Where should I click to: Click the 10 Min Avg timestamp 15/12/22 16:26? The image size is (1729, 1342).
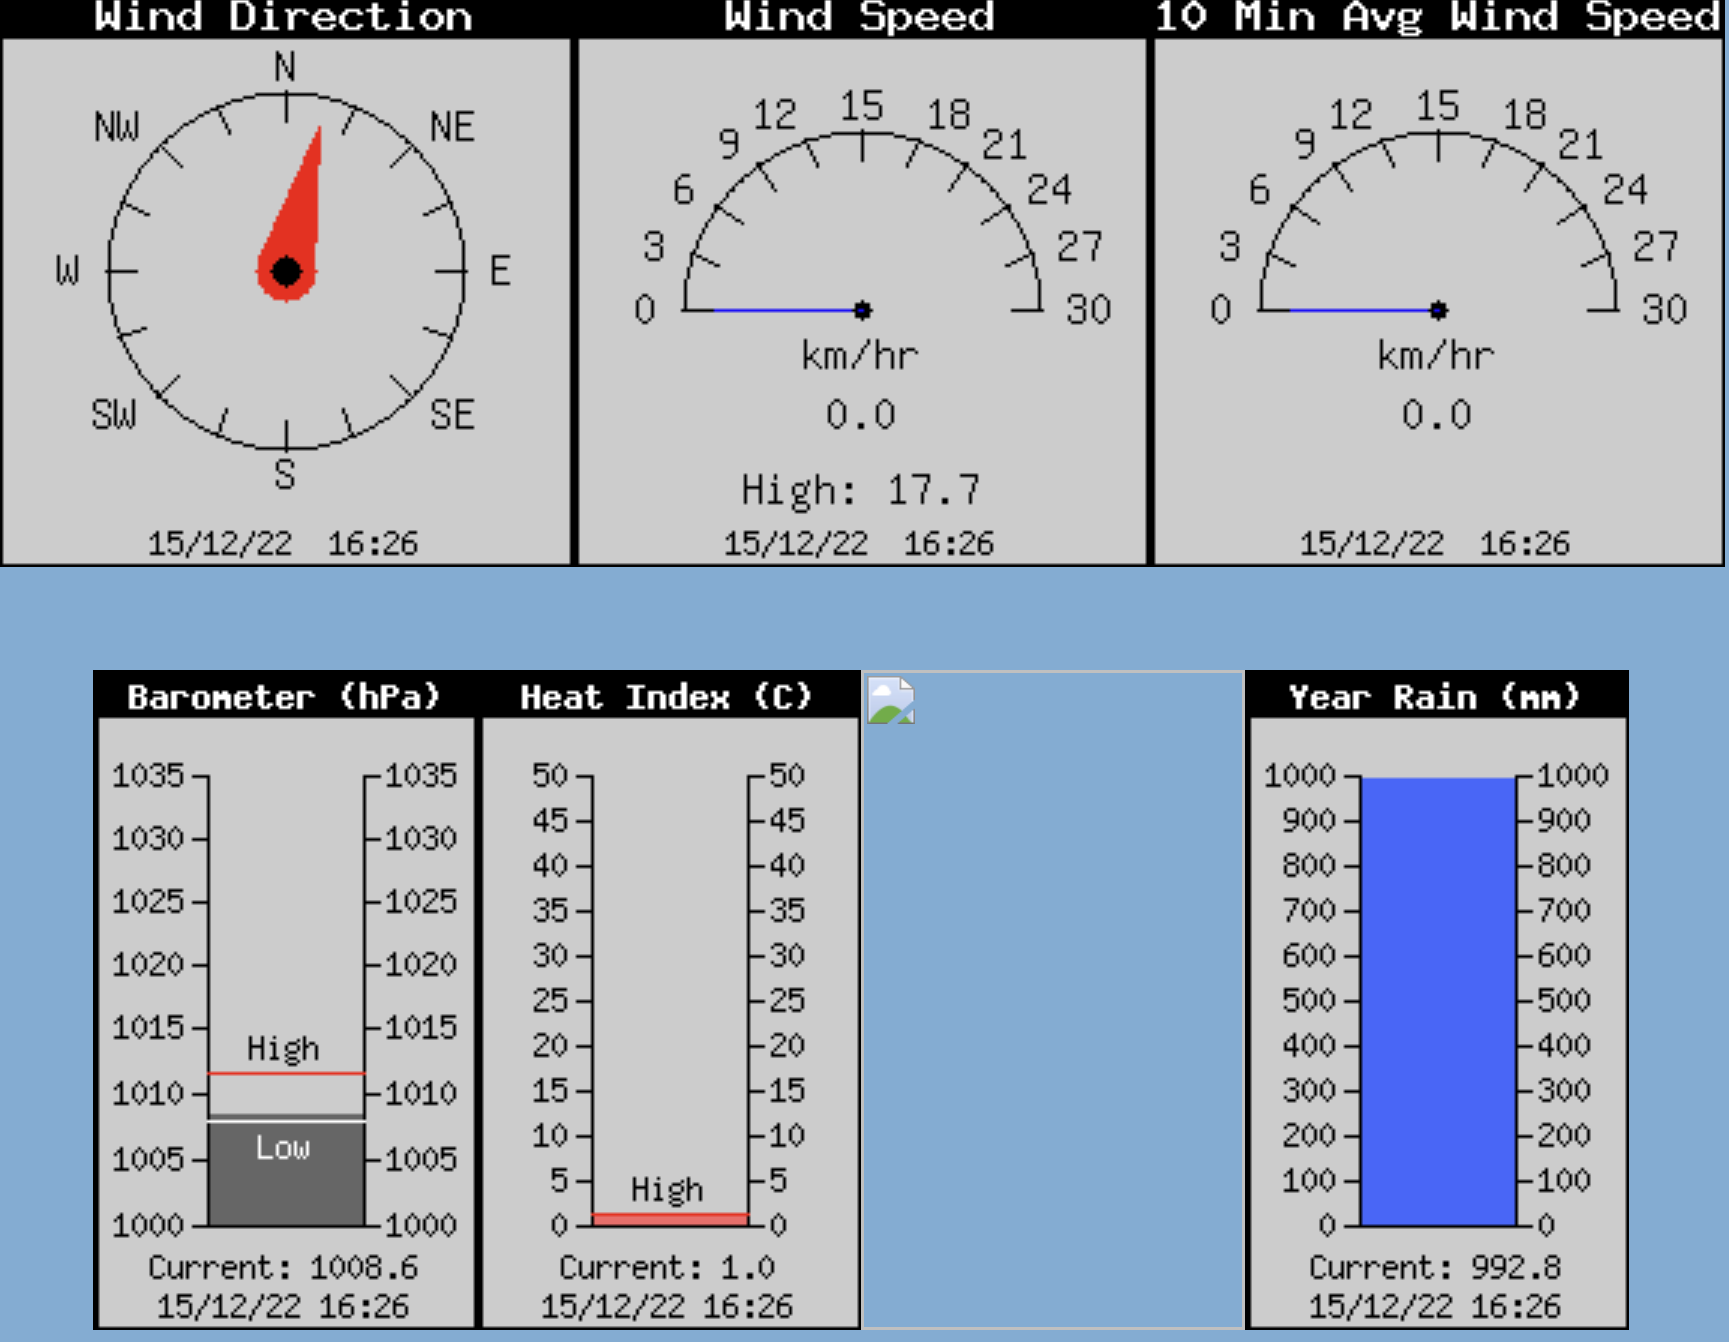[1436, 543]
